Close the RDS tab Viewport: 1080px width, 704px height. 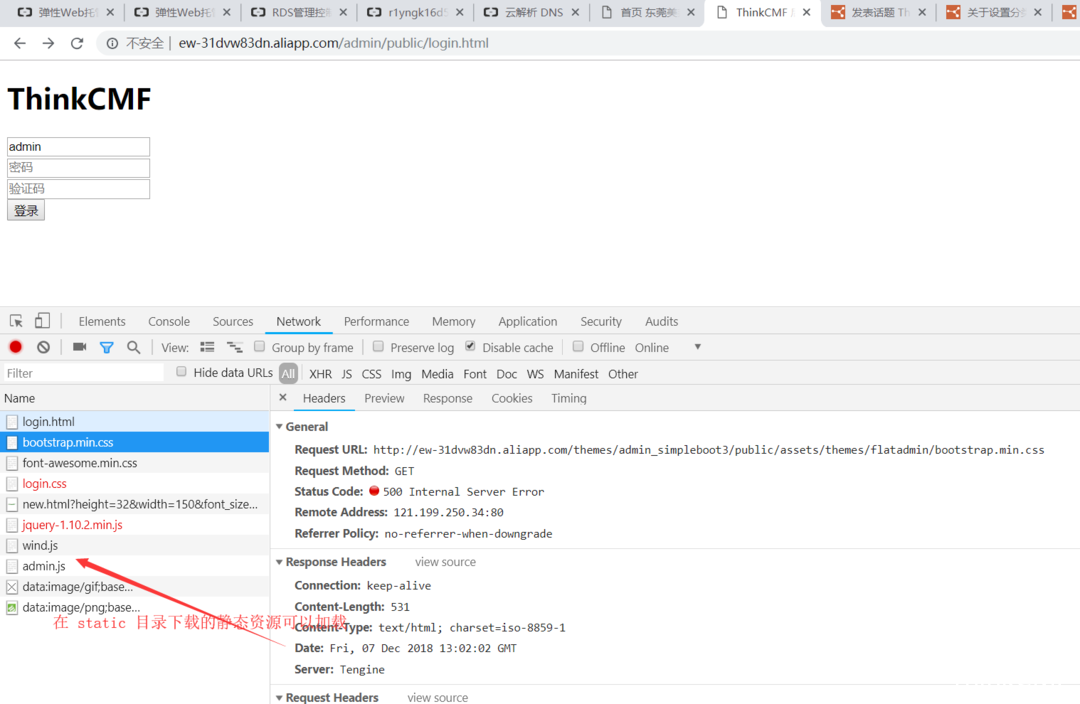click(343, 12)
